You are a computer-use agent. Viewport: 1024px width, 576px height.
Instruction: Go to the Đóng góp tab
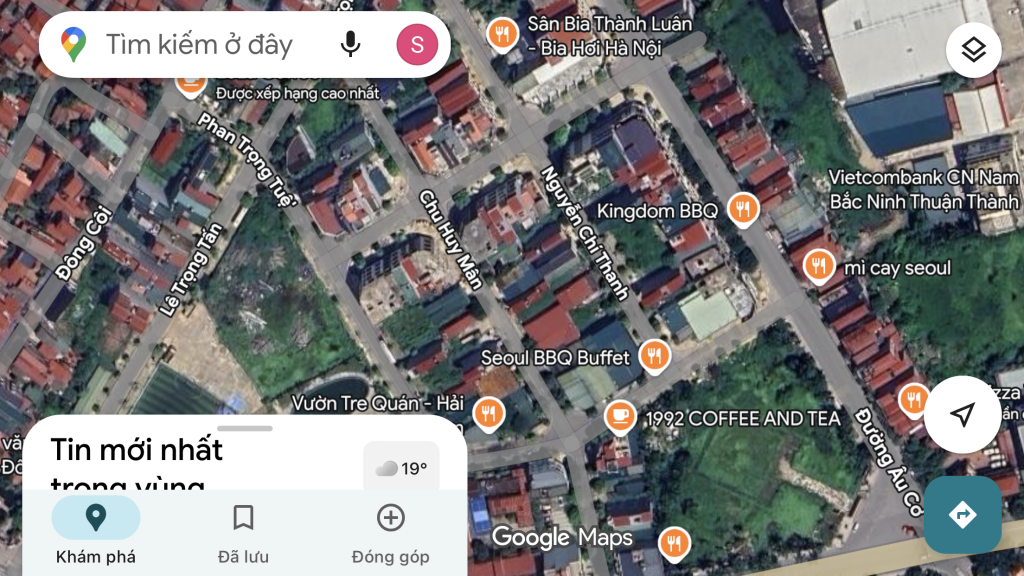point(390,531)
